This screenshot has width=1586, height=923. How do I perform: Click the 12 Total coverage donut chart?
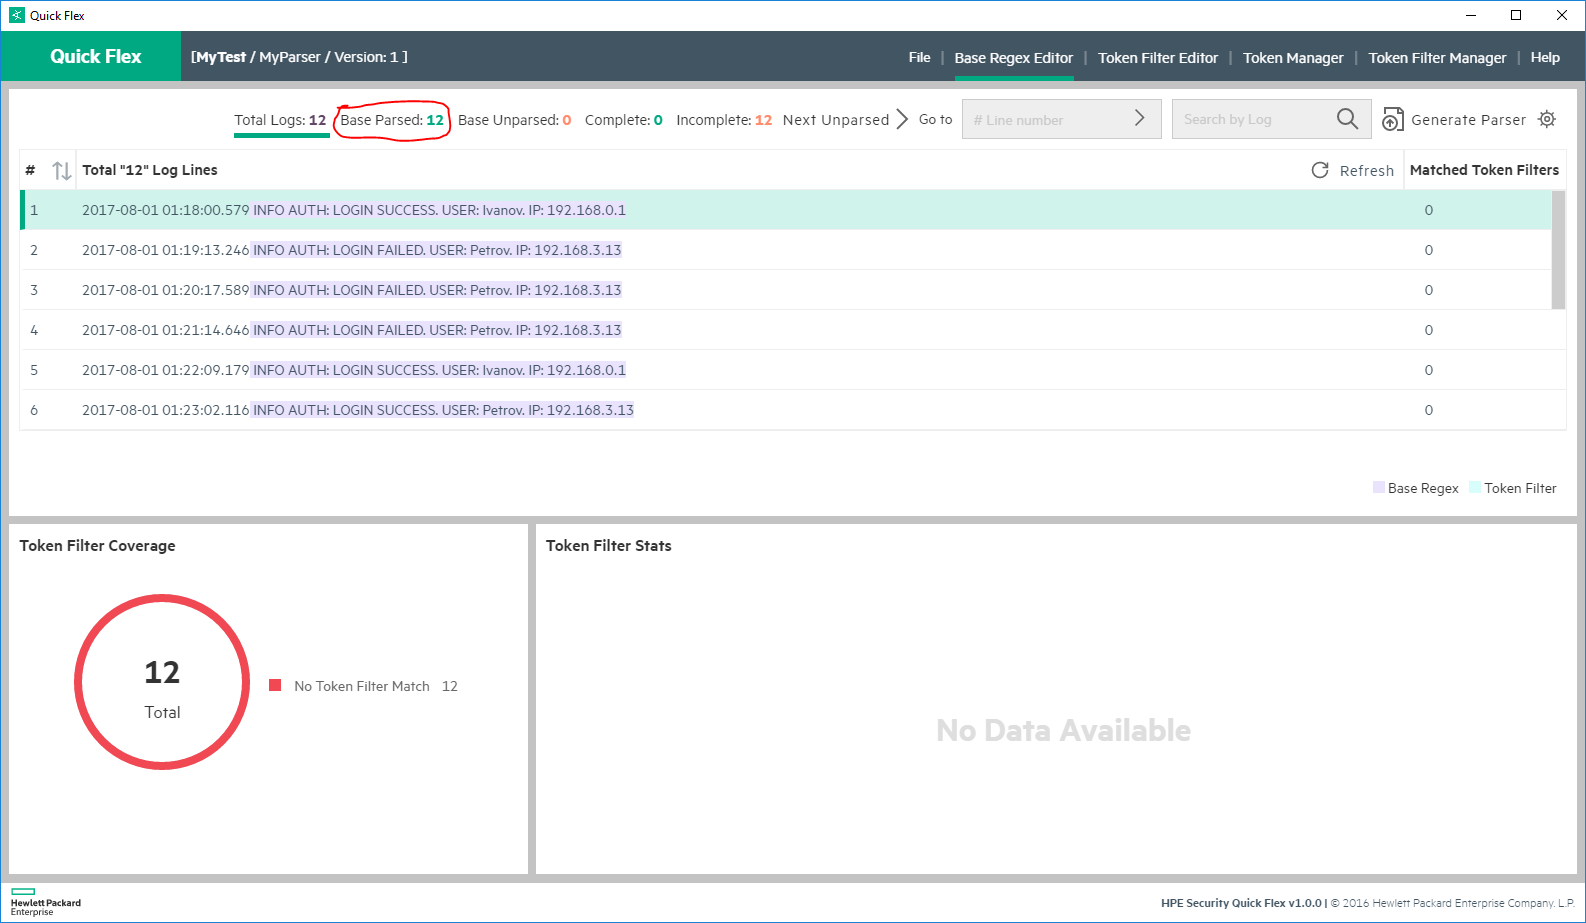[162, 682]
